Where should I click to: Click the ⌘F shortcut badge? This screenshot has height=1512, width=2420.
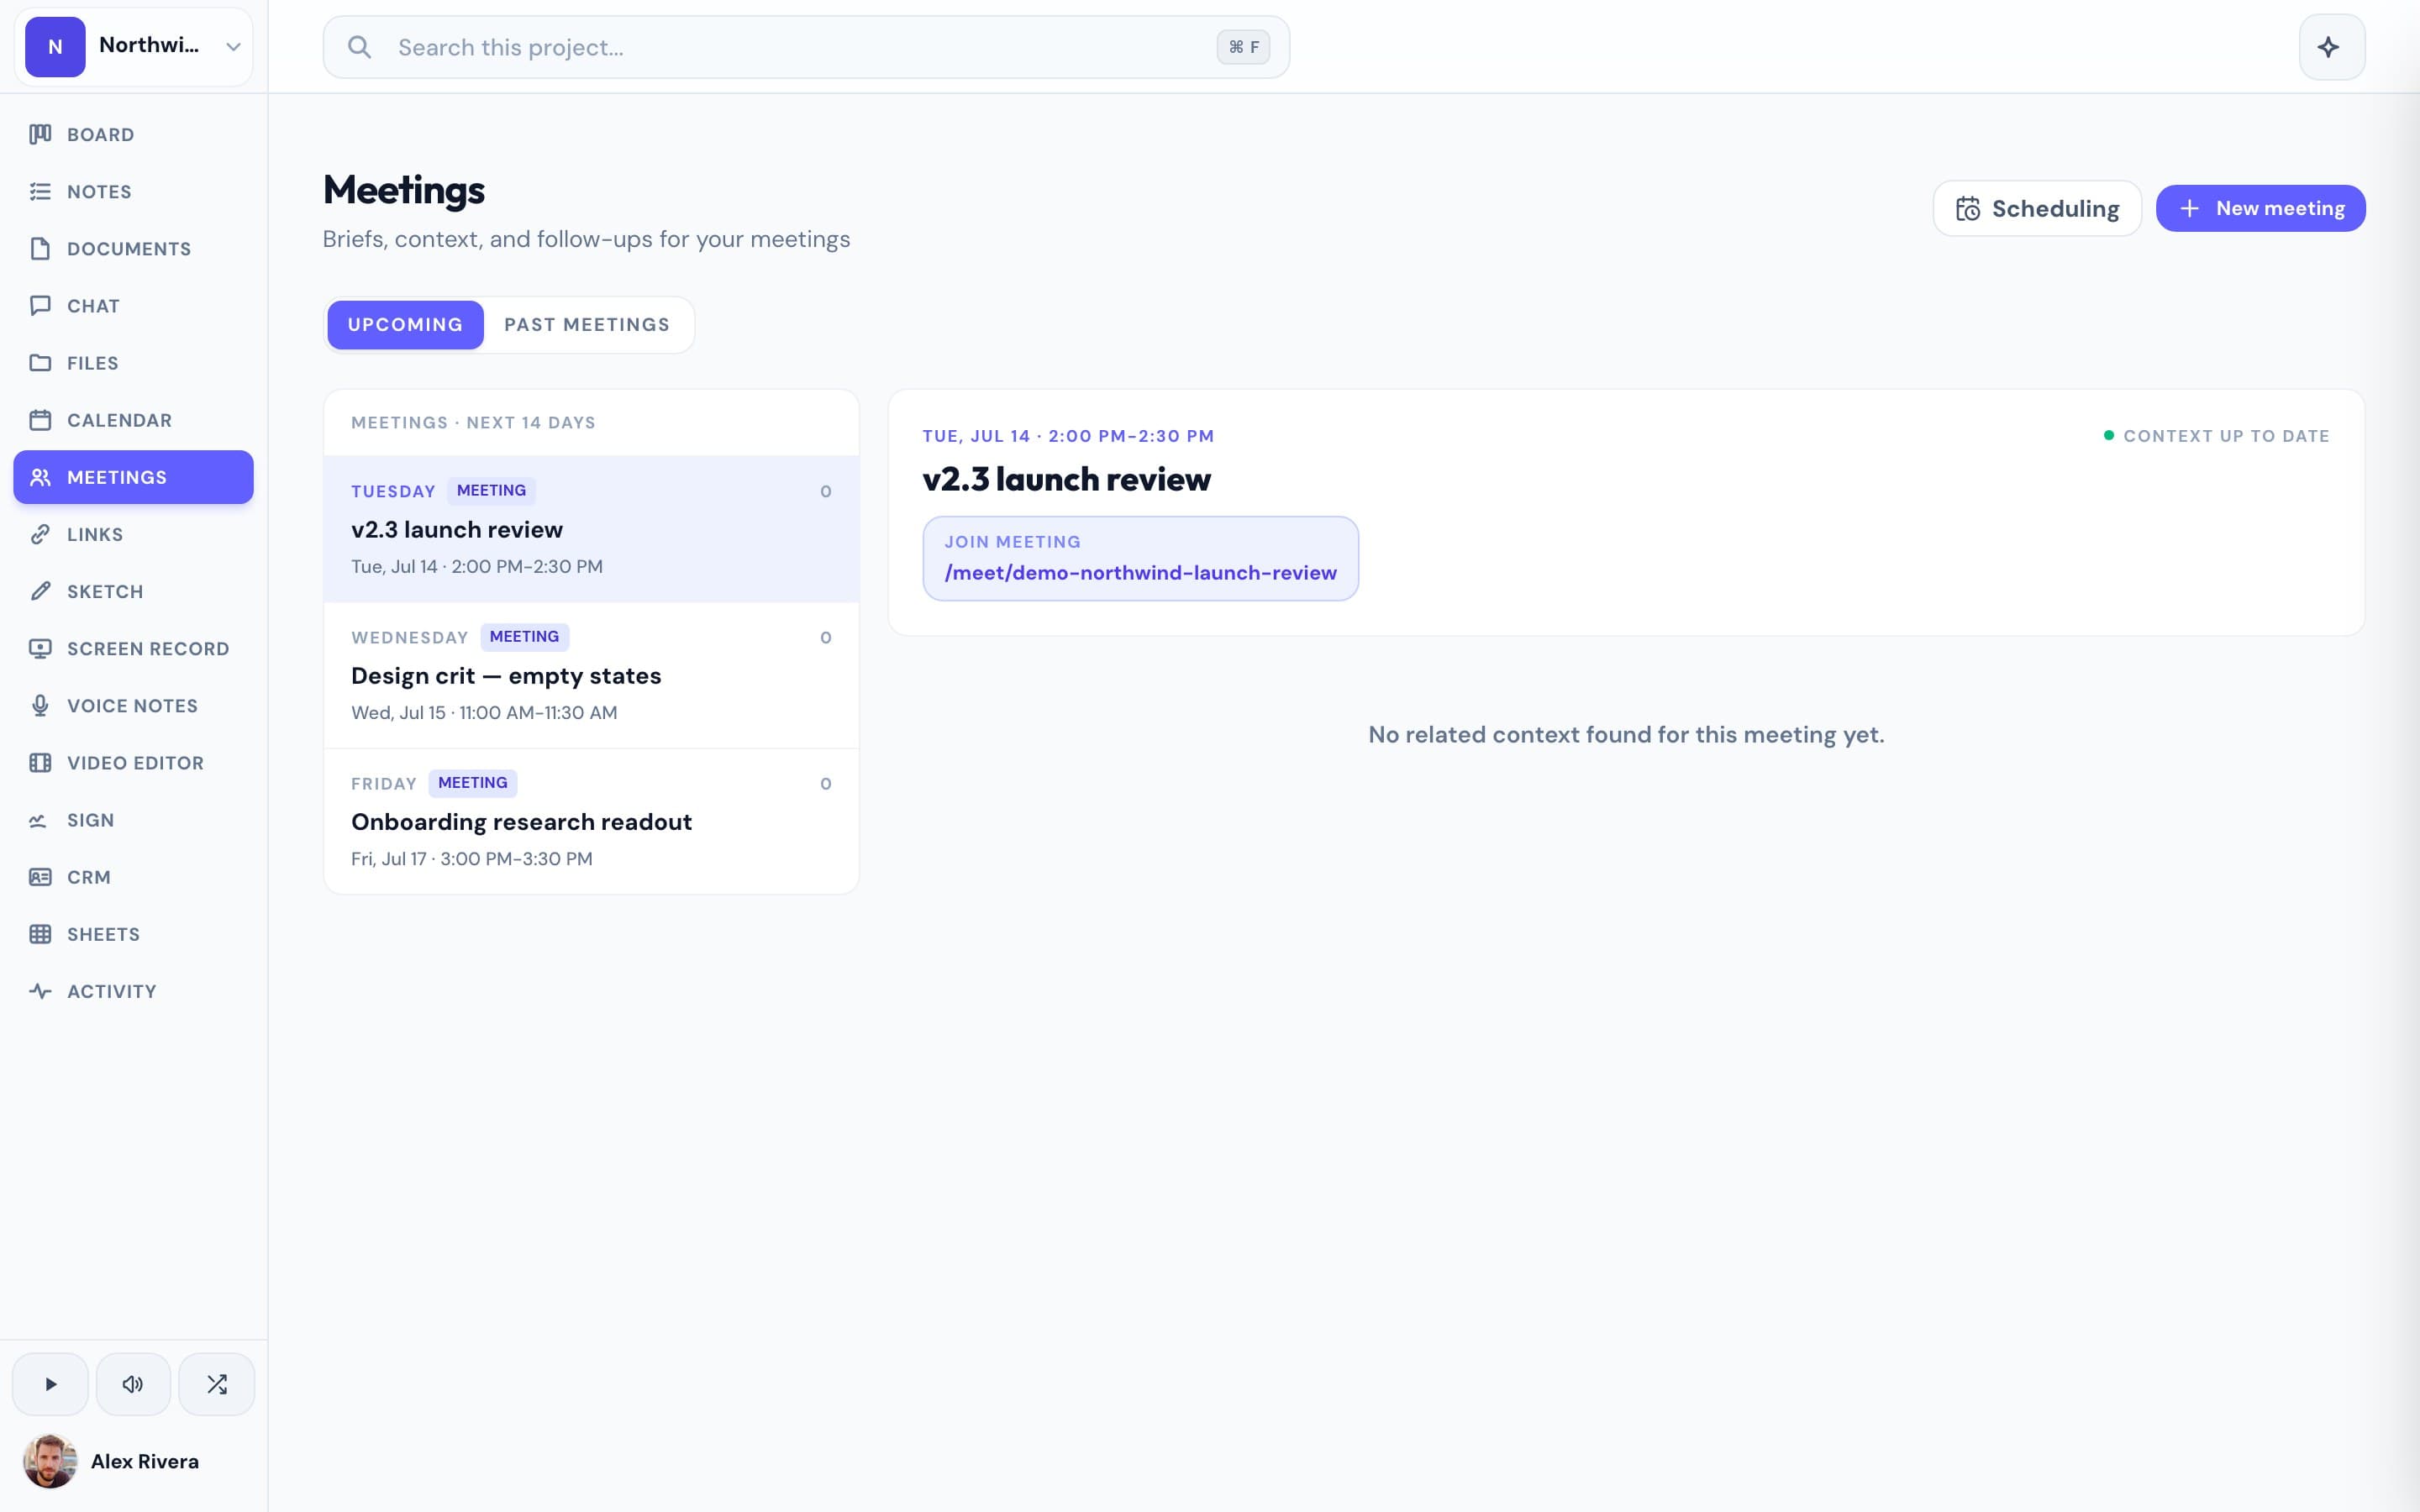point(1243,47)
